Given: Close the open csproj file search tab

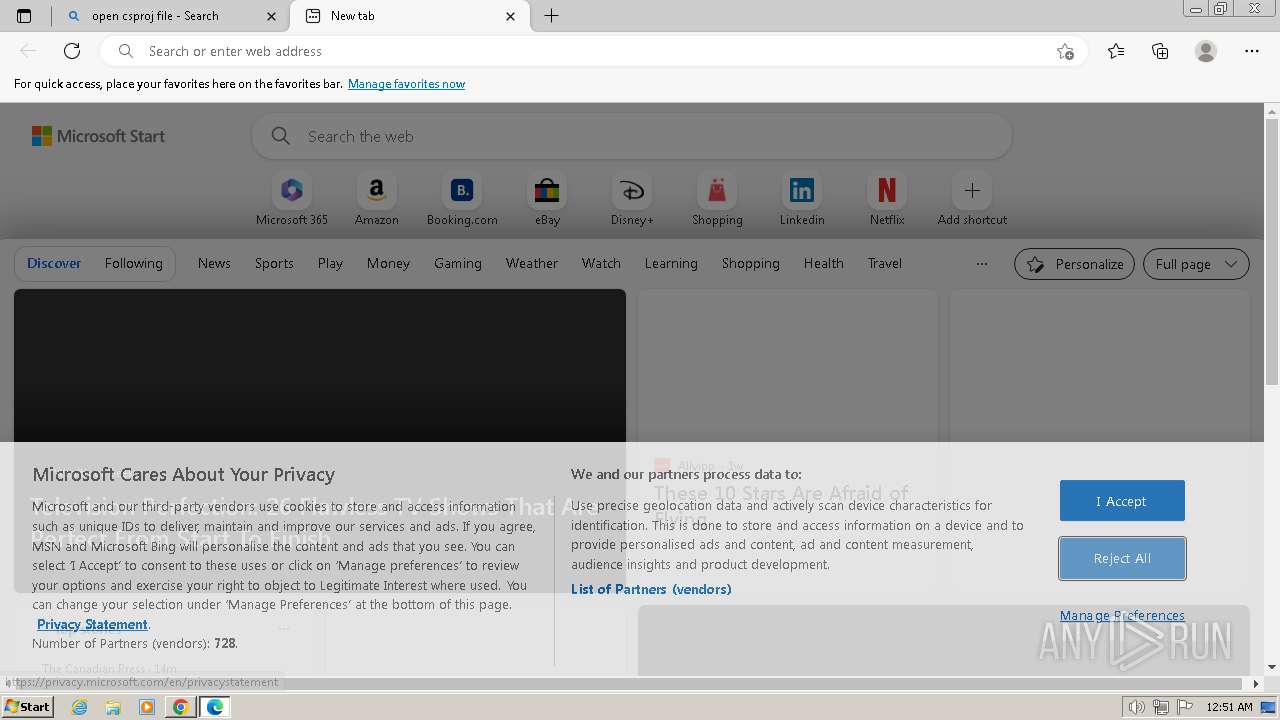Looking at the screenshot, I should pyautogui.click(x=272, y=16).
